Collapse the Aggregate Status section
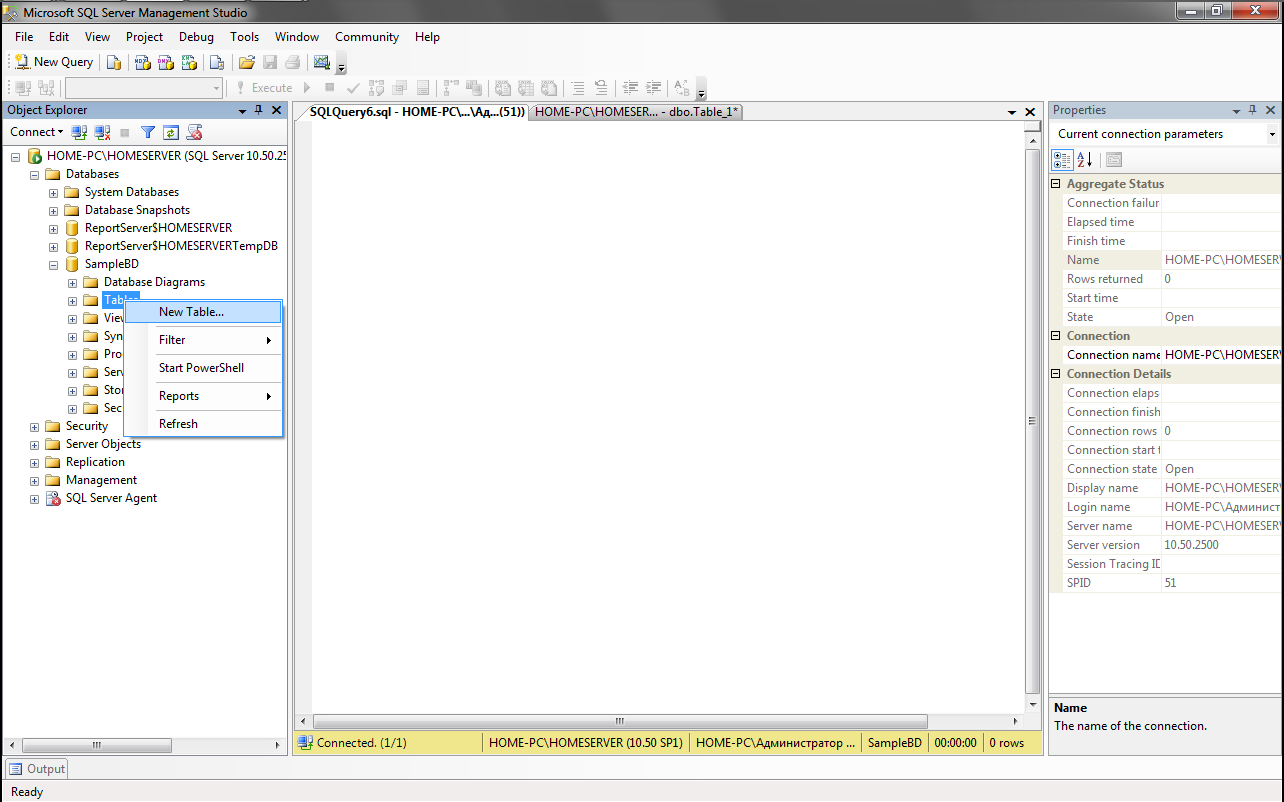Screen dimensions: 1284x802 coord(1057,184)
